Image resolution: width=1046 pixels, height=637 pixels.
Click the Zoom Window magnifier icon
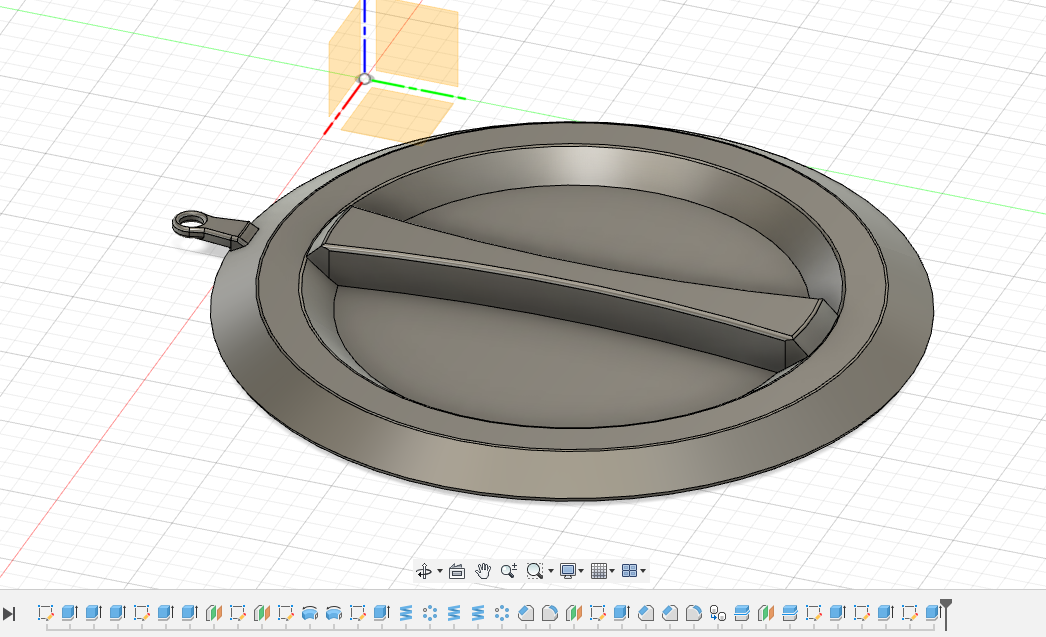(x=534, y=571)
